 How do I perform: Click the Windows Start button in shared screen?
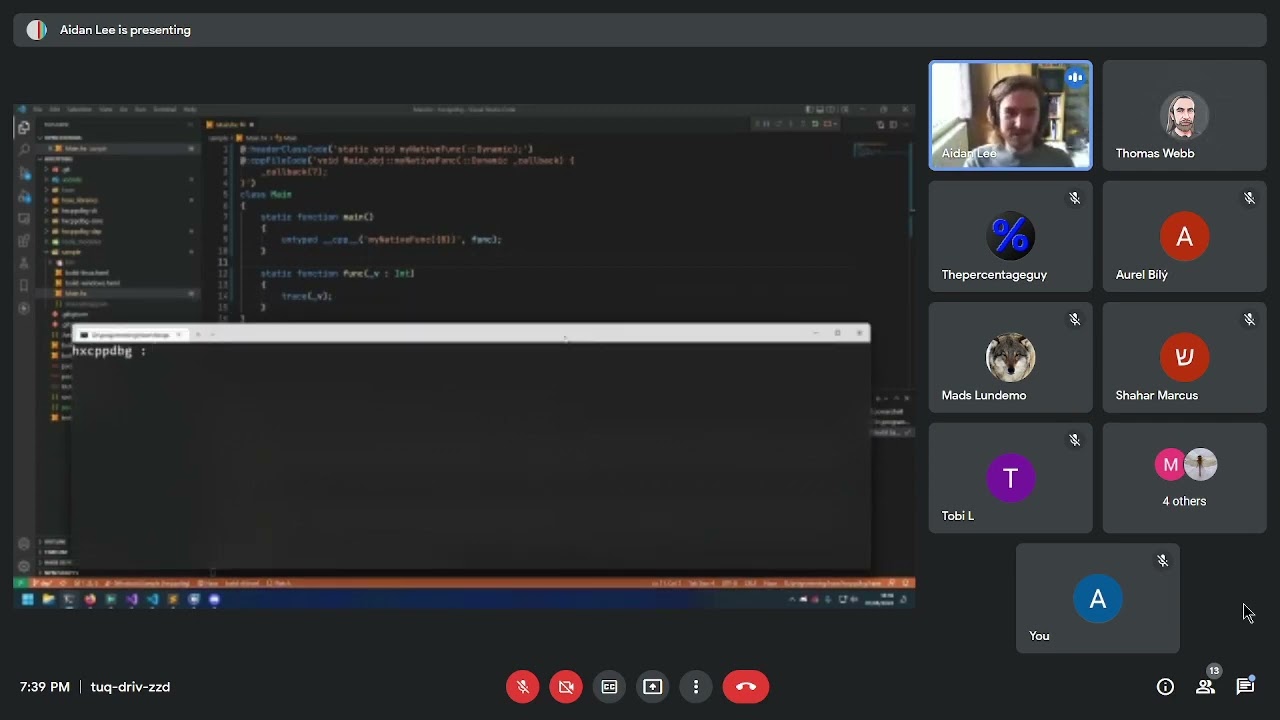(x=27, y=599)
